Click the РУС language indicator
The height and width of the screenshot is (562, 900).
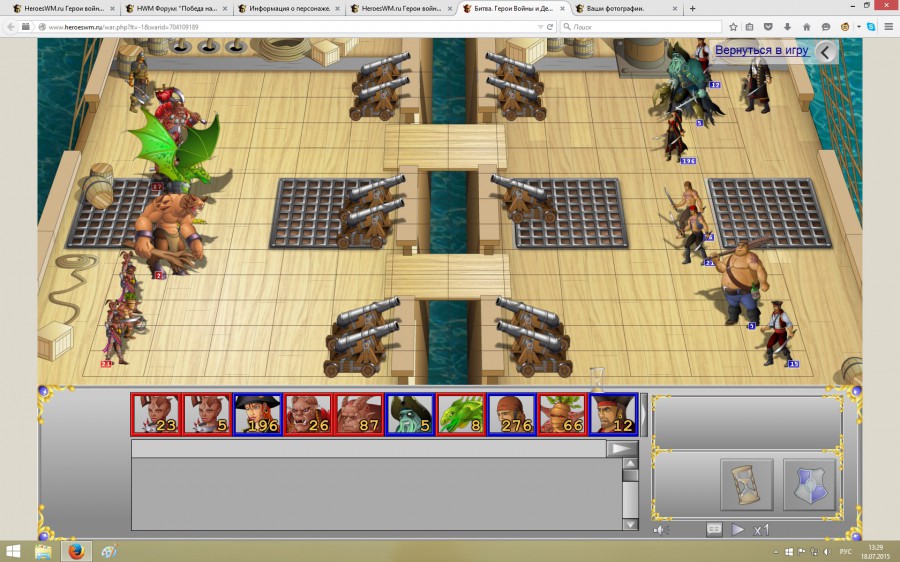point(845,552)
